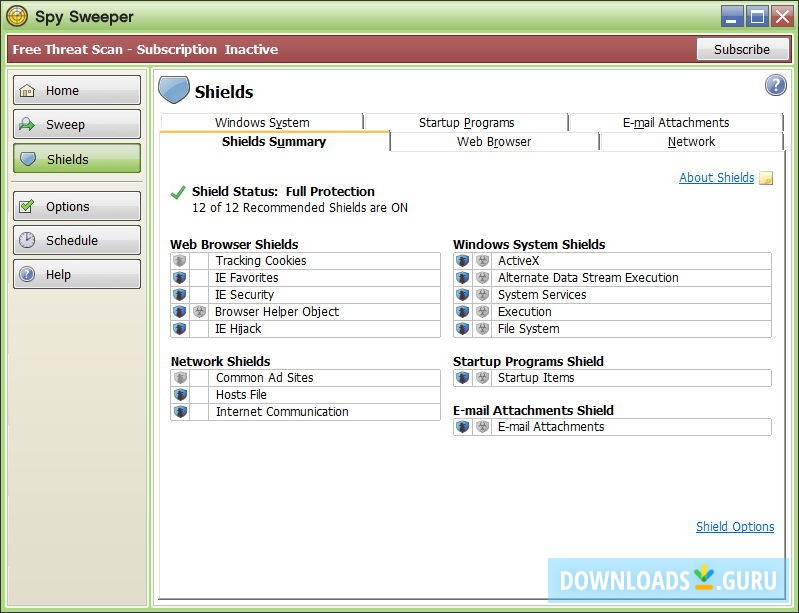This screenshot has height=613, width=799.
Task: Click the shield icon for Startup Items
Action: [462, 378]
